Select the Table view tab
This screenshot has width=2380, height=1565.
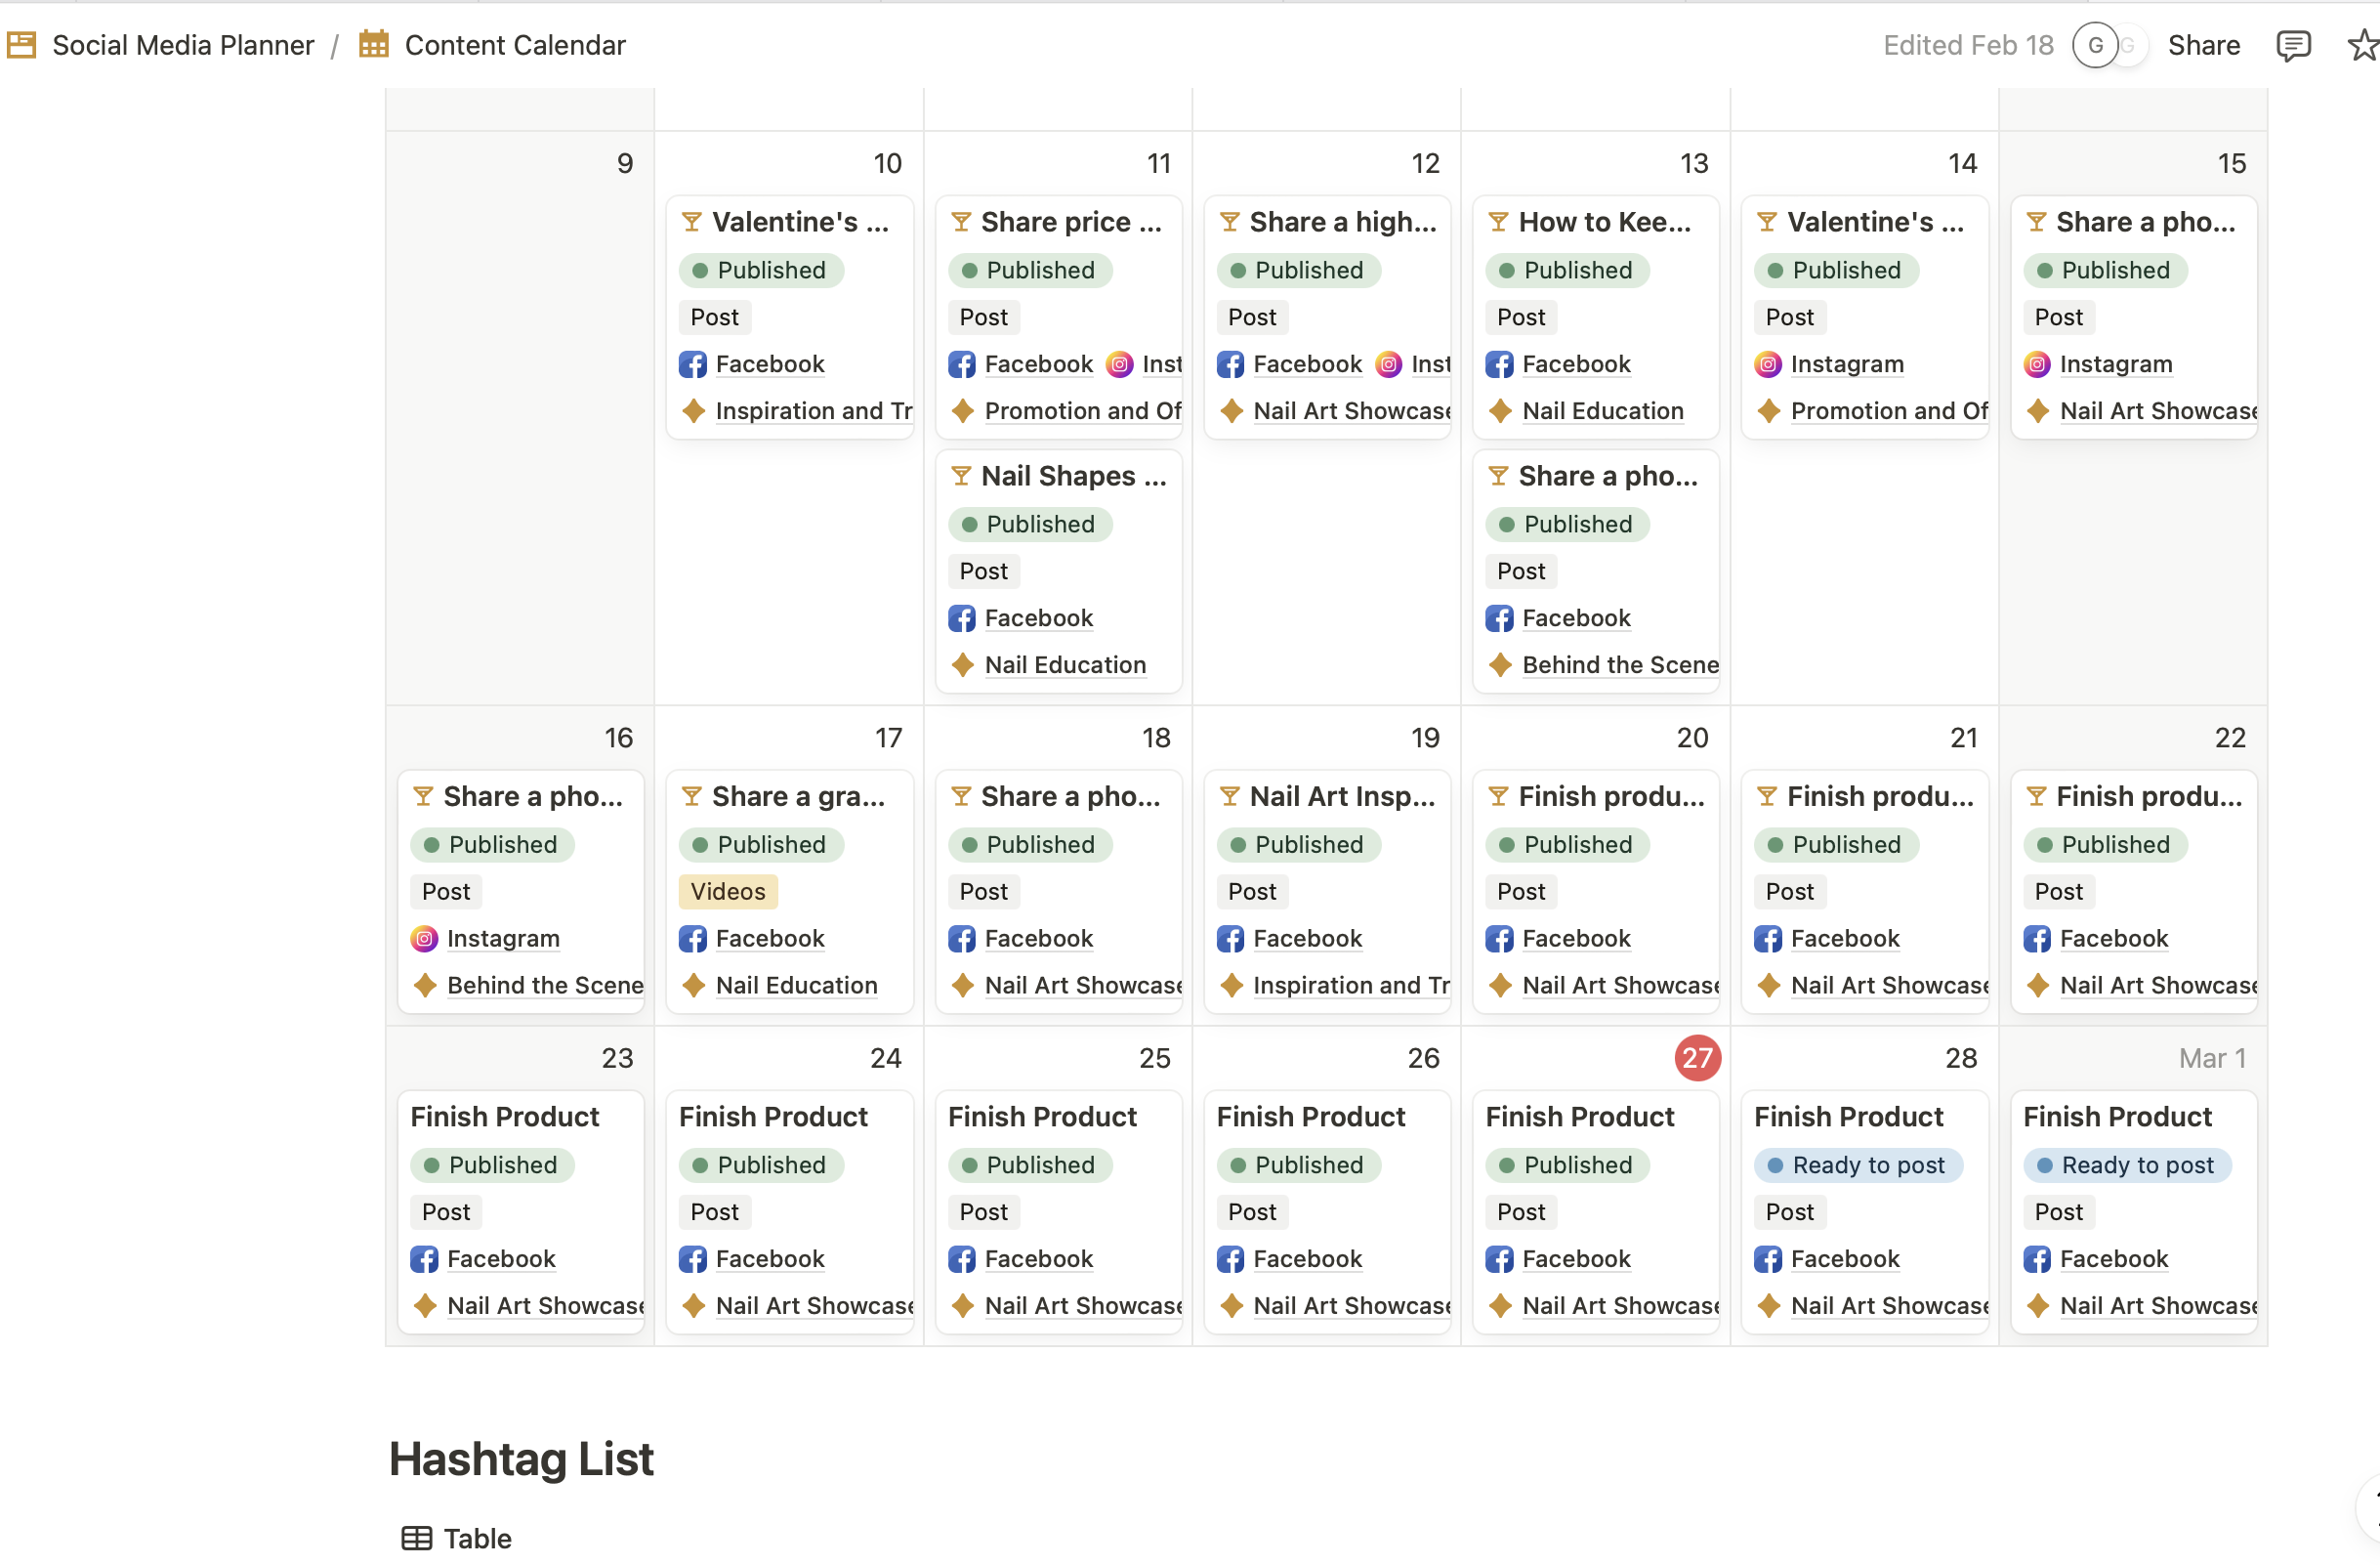click(476, 1538)
